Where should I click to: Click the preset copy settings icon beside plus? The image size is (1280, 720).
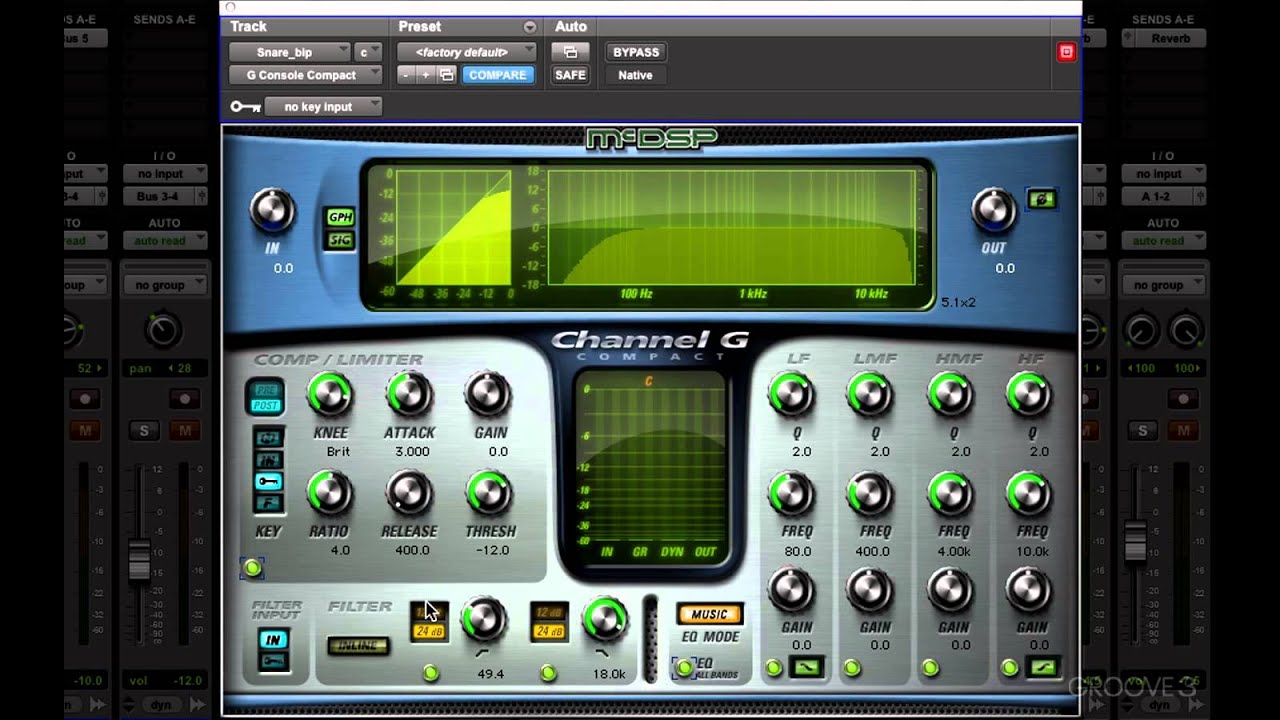[447, 75]
